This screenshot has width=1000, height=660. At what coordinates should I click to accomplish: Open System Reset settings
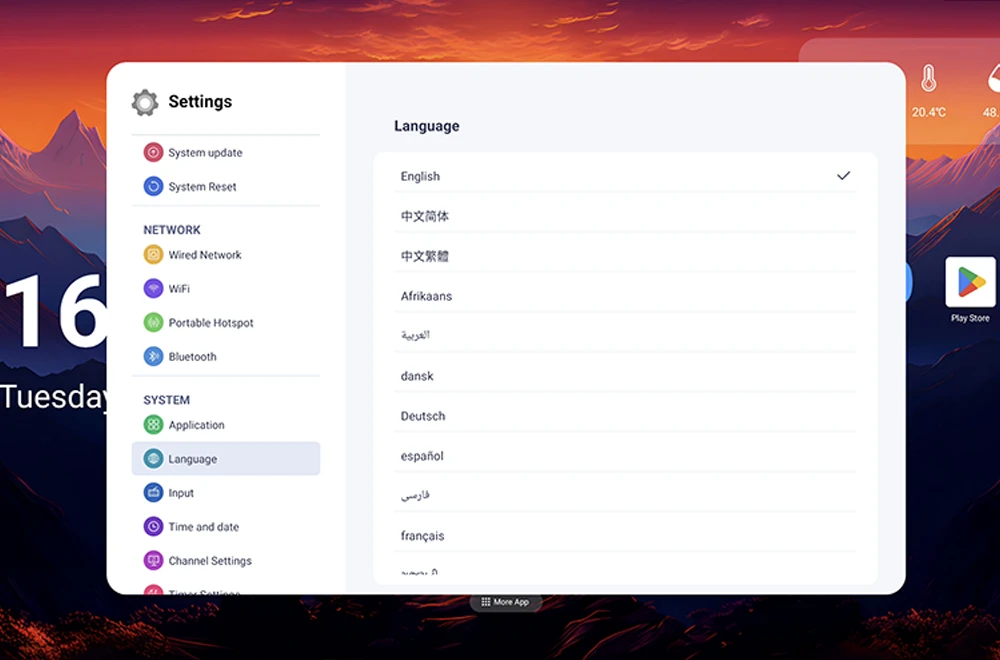[x=226, y=186]
